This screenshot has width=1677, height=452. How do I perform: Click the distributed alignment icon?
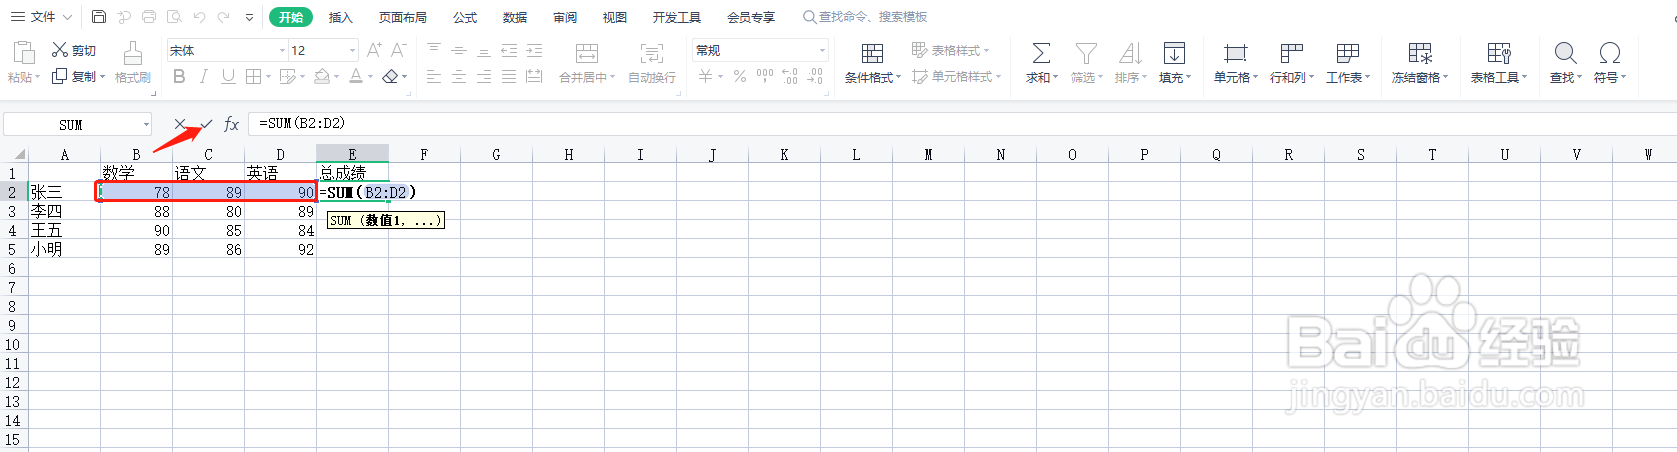[534, 76]
